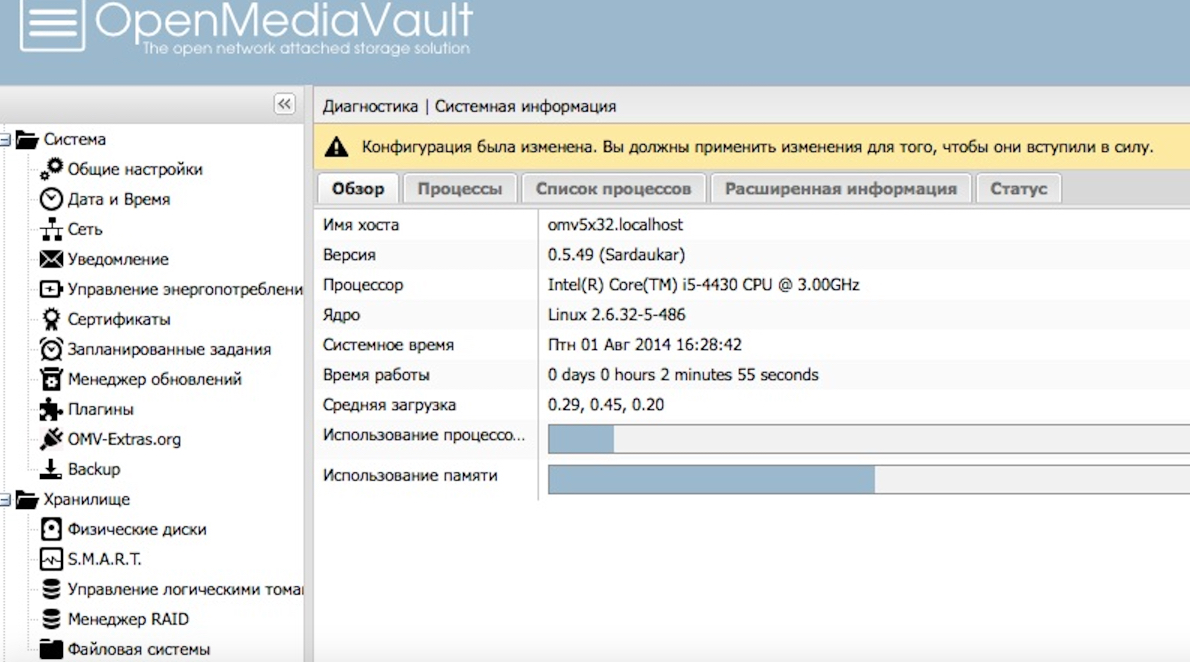Open Общие настройки gears icon

[52, 169]
